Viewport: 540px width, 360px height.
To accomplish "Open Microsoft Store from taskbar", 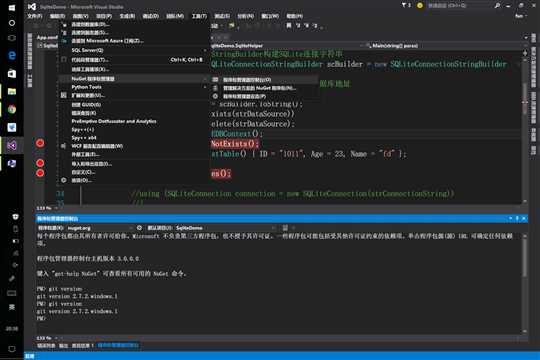I will tap(12, 73).
